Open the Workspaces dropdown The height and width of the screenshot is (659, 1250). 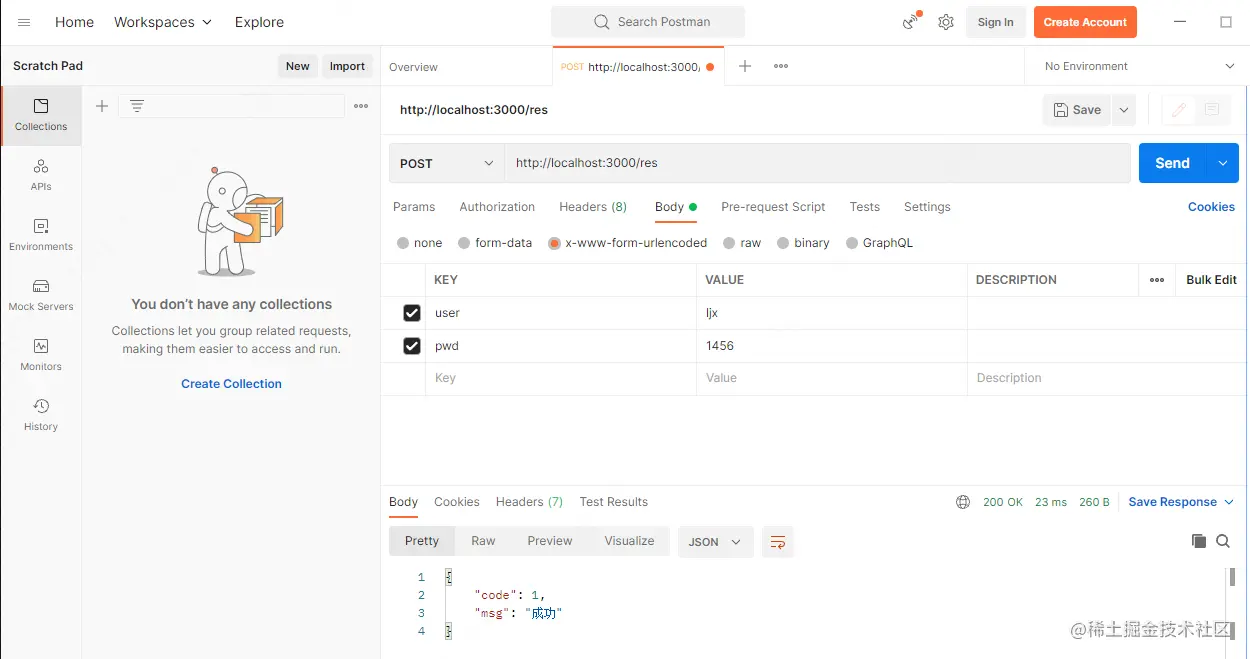coord(163,22)
